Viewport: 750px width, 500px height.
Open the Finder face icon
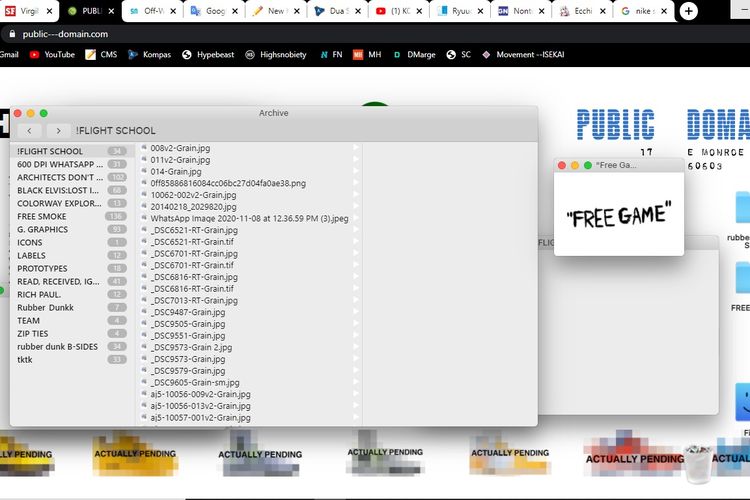point(743,402)
